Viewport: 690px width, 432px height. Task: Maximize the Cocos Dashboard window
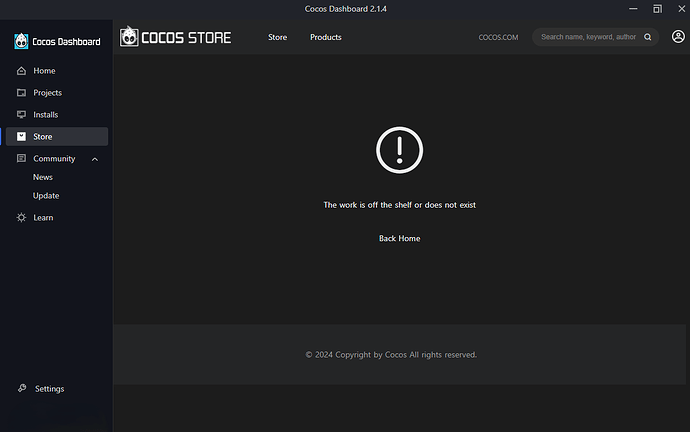pos(657,9)
